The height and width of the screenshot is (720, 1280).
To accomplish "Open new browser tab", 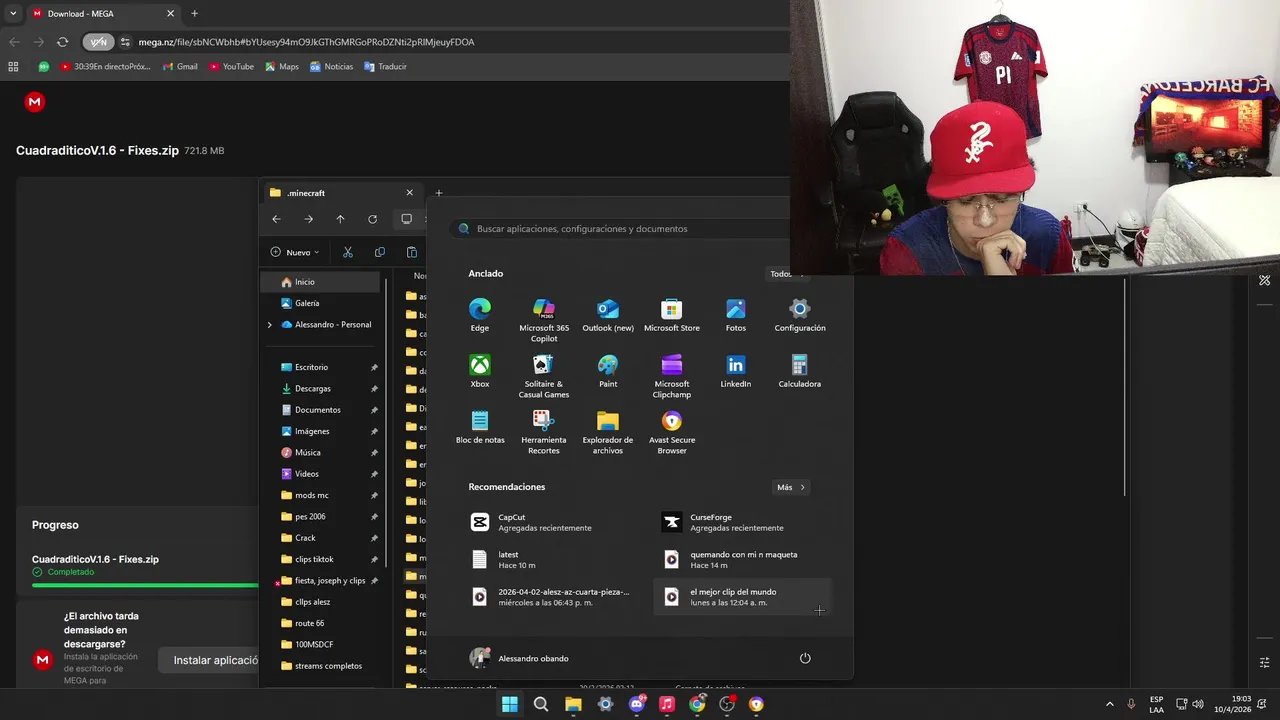I will click(194, 14).
